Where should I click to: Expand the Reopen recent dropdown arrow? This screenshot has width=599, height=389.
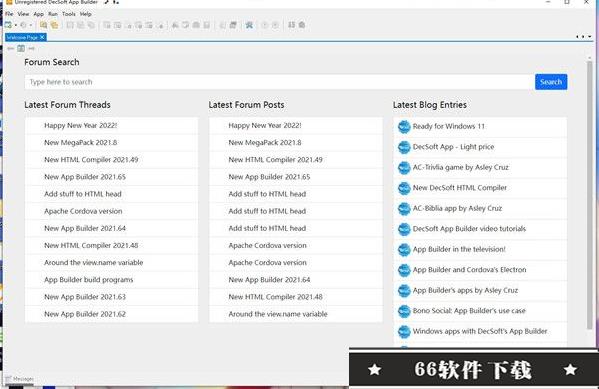click(x=31, y=25)
